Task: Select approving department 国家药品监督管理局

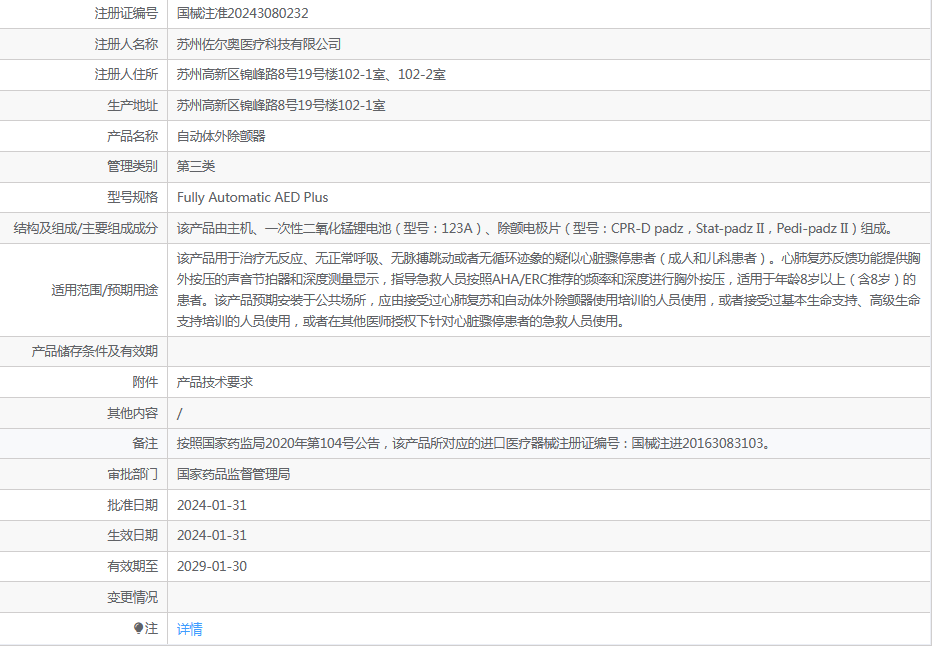Action: pyautogui.click(x=233, y=474)
